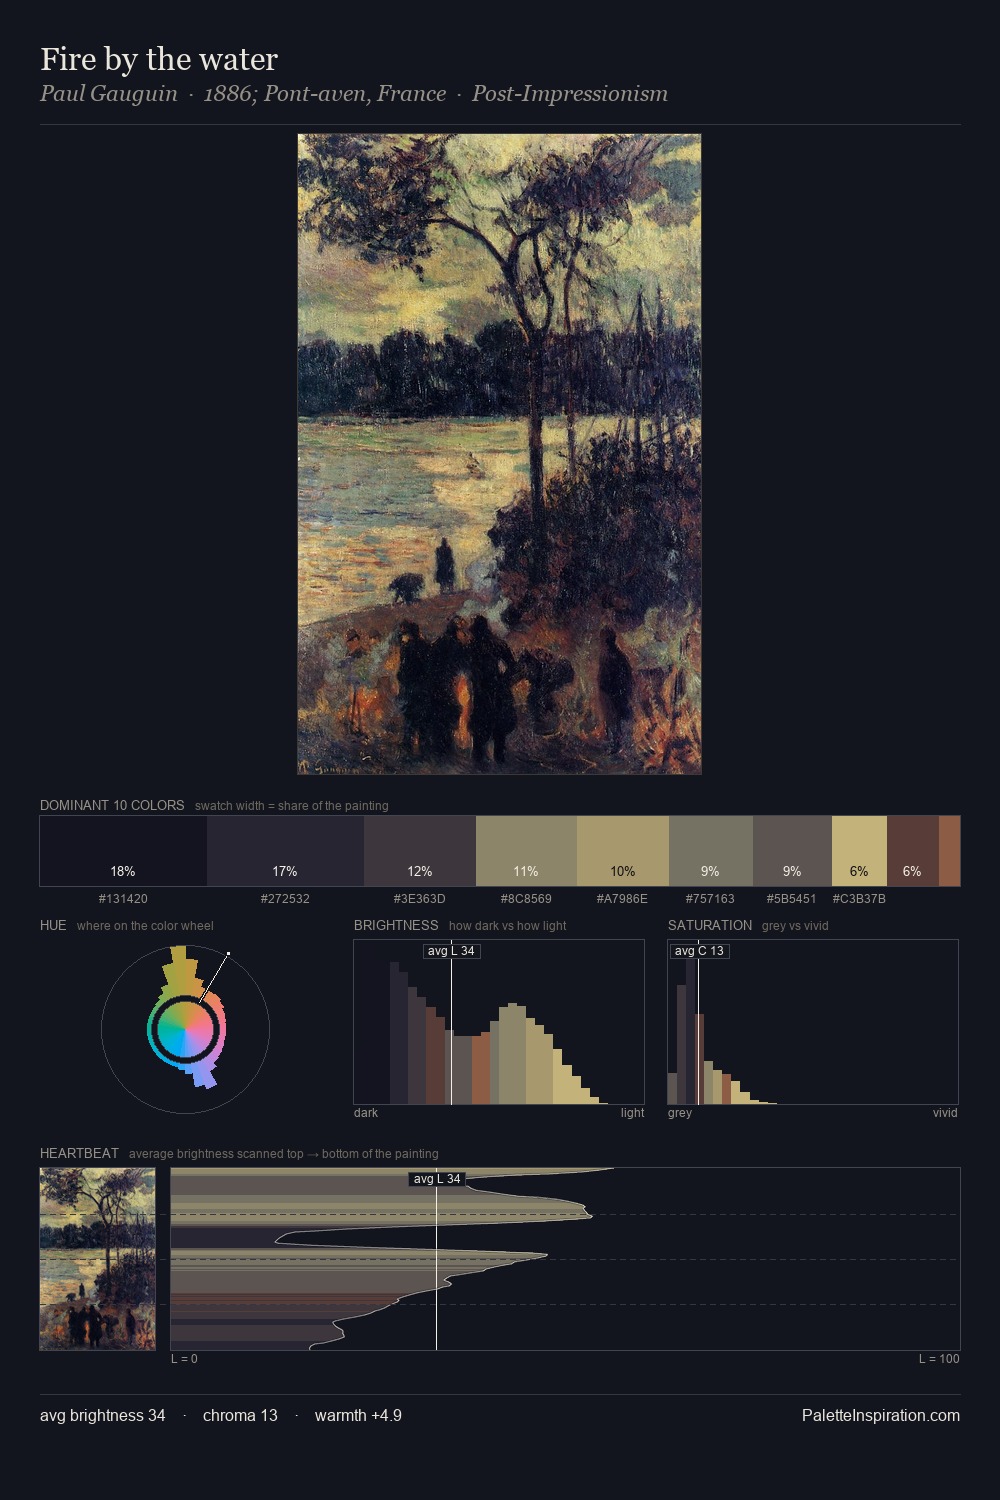
Task: Click the 'avg C 13' label in saturation chart
Action: coord(699,951)
